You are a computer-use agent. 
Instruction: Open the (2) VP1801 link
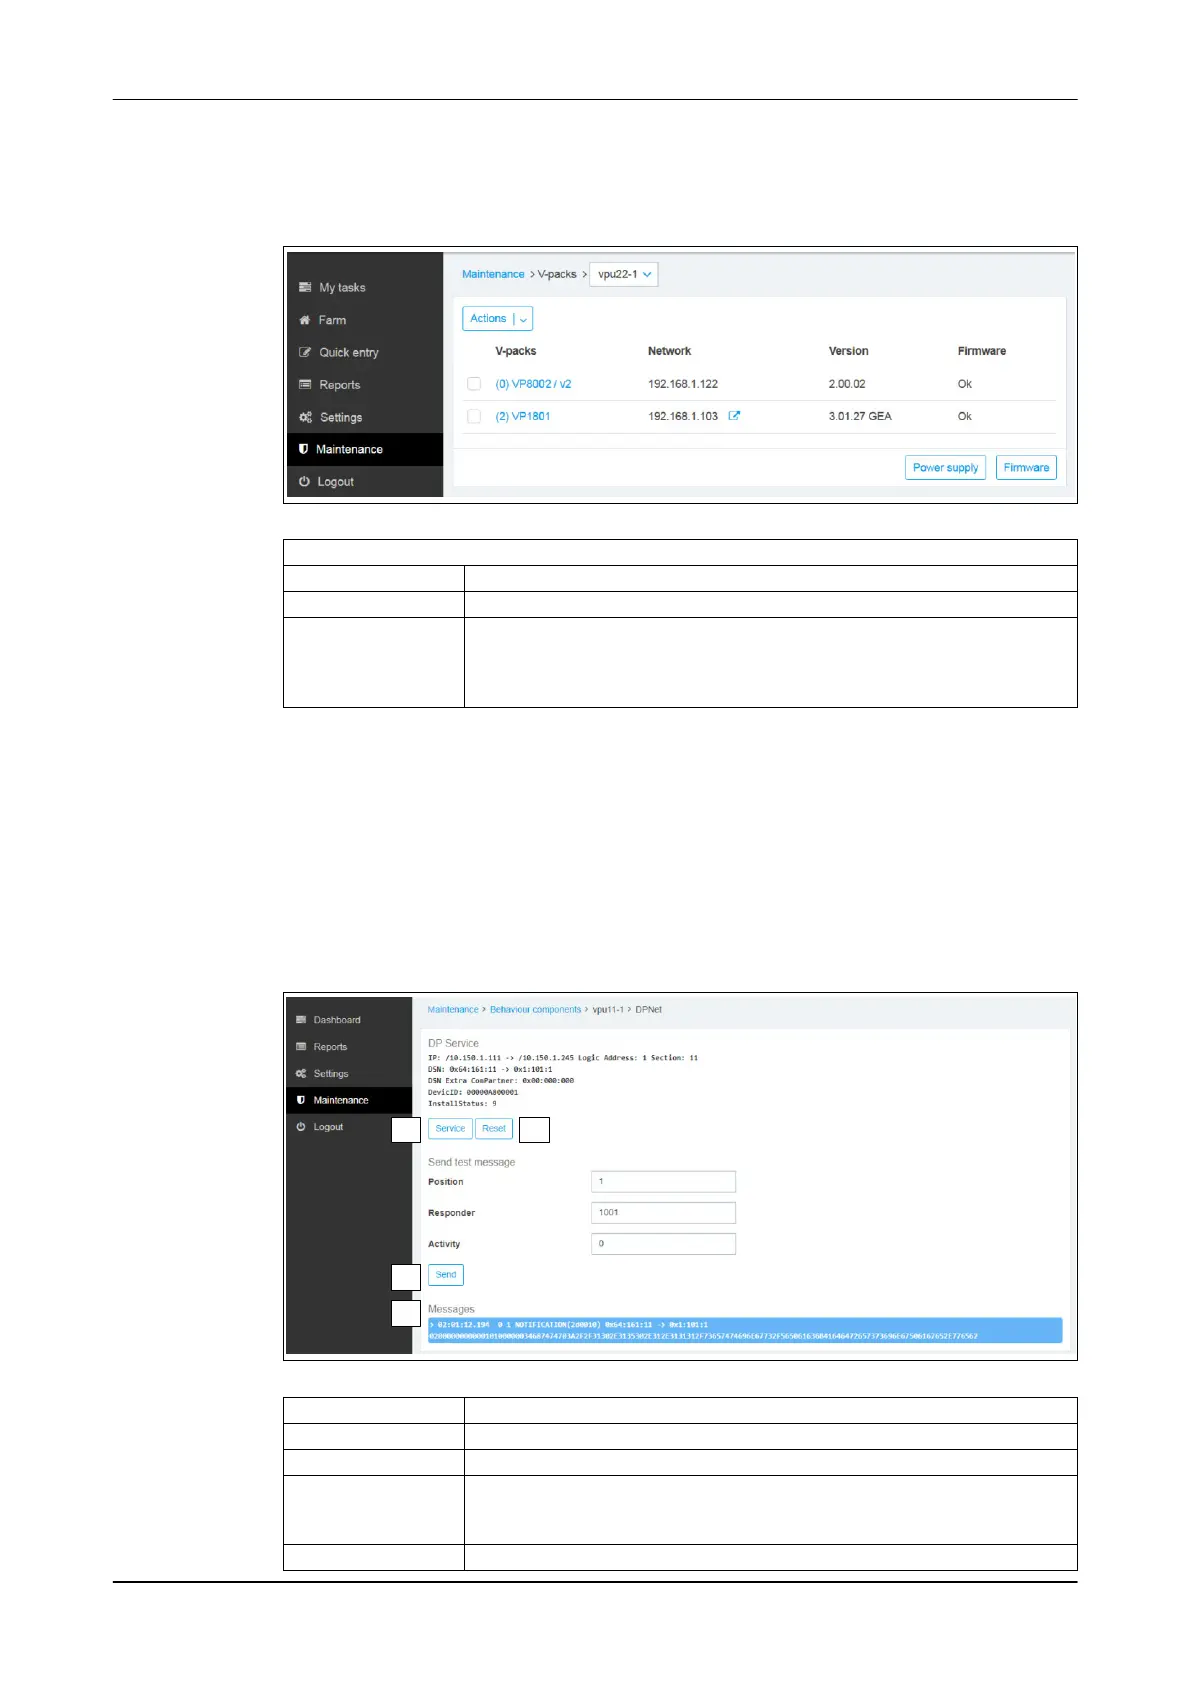pyautogui.click(x=523, y=416)
